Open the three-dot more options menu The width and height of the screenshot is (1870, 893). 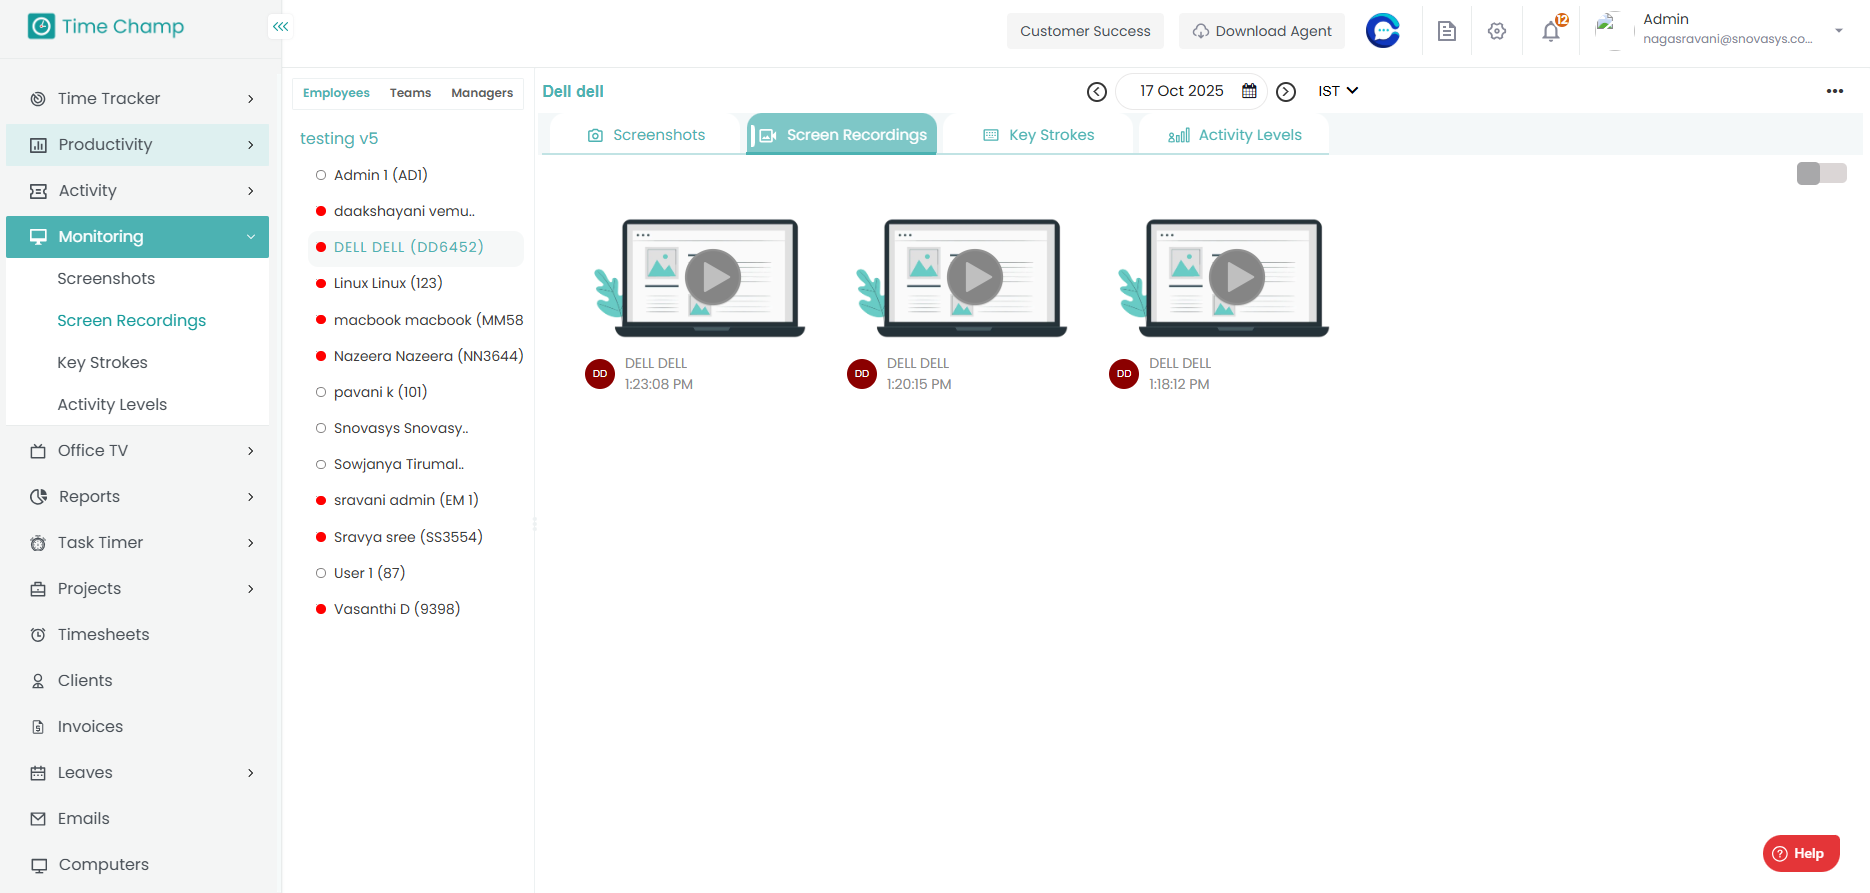coord(1835,91)
